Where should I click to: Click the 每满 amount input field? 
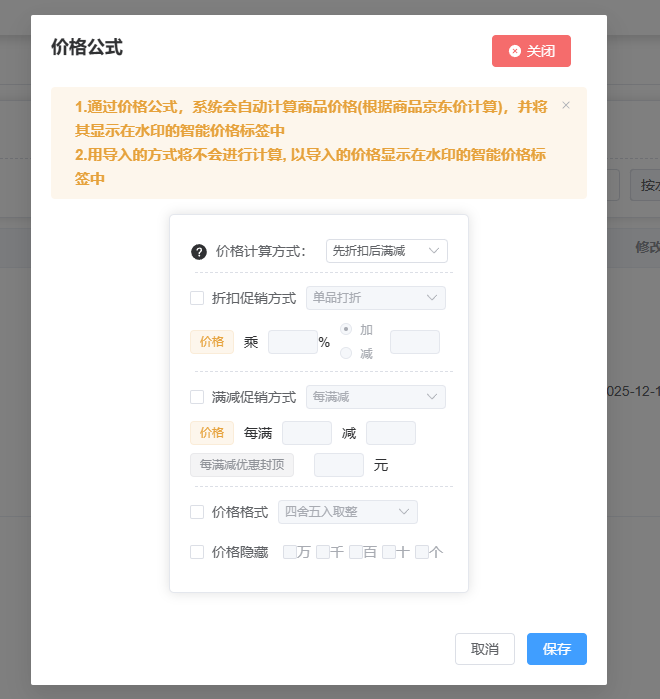(306, 433)
